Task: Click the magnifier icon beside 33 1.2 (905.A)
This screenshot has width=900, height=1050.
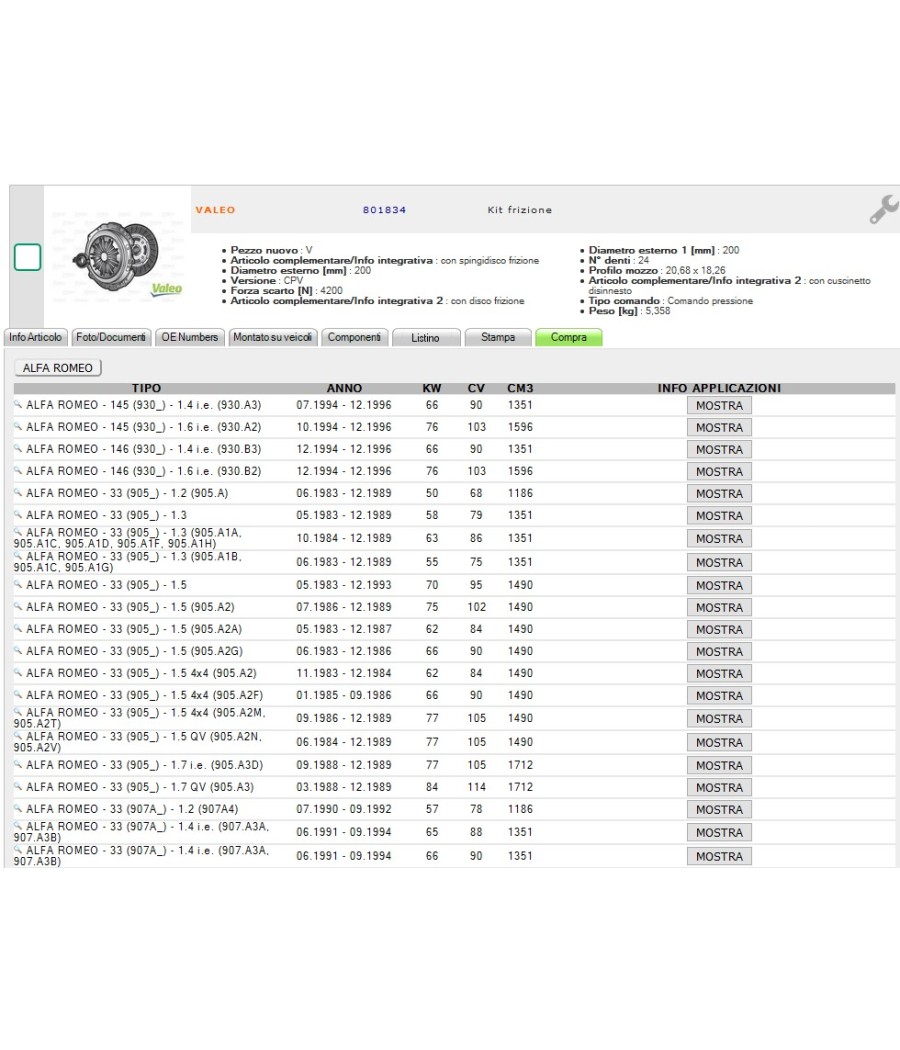Action: click(18, 493)
